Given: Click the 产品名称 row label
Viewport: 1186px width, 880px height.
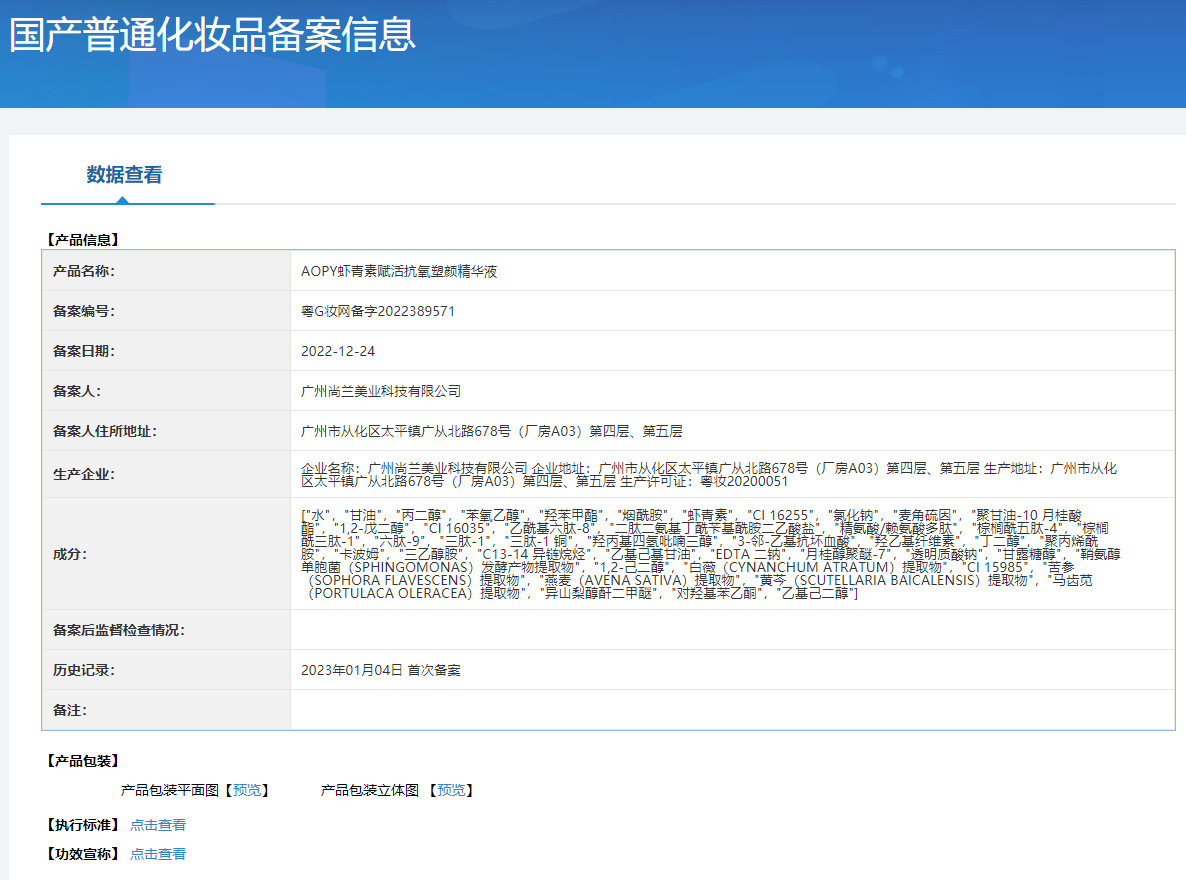Looking at the screenshot, I should 84,271.
